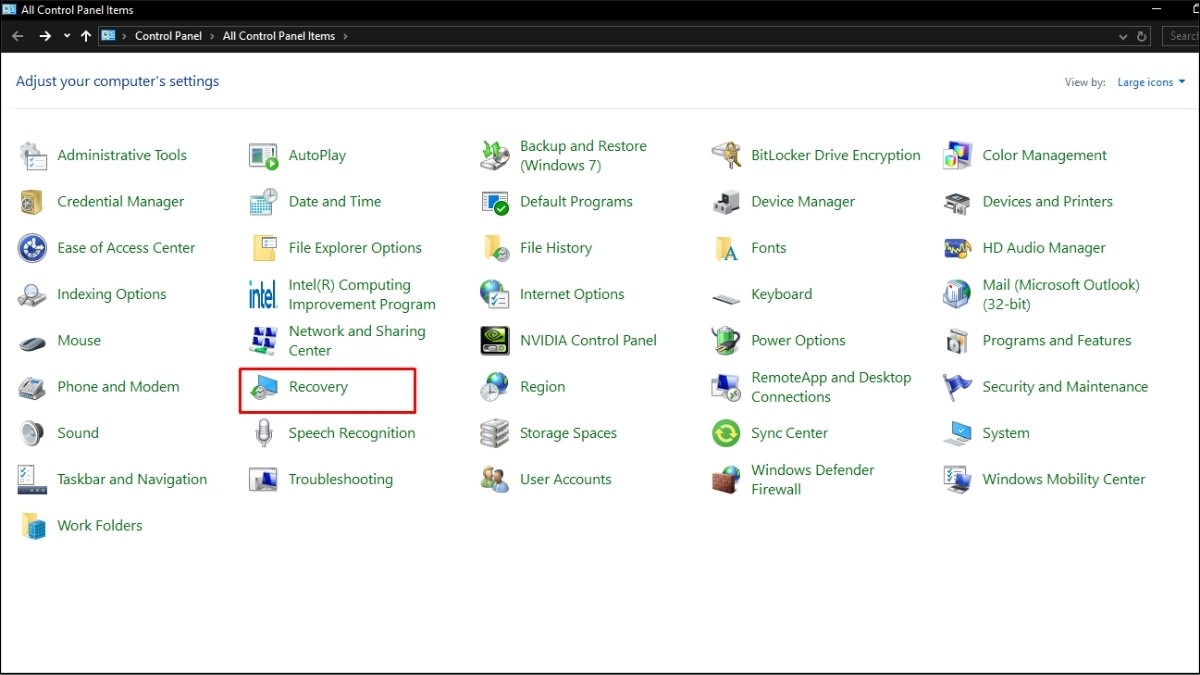Open the Device Manager icon
Screen dimensions: 1200x675
coord(726,202)
